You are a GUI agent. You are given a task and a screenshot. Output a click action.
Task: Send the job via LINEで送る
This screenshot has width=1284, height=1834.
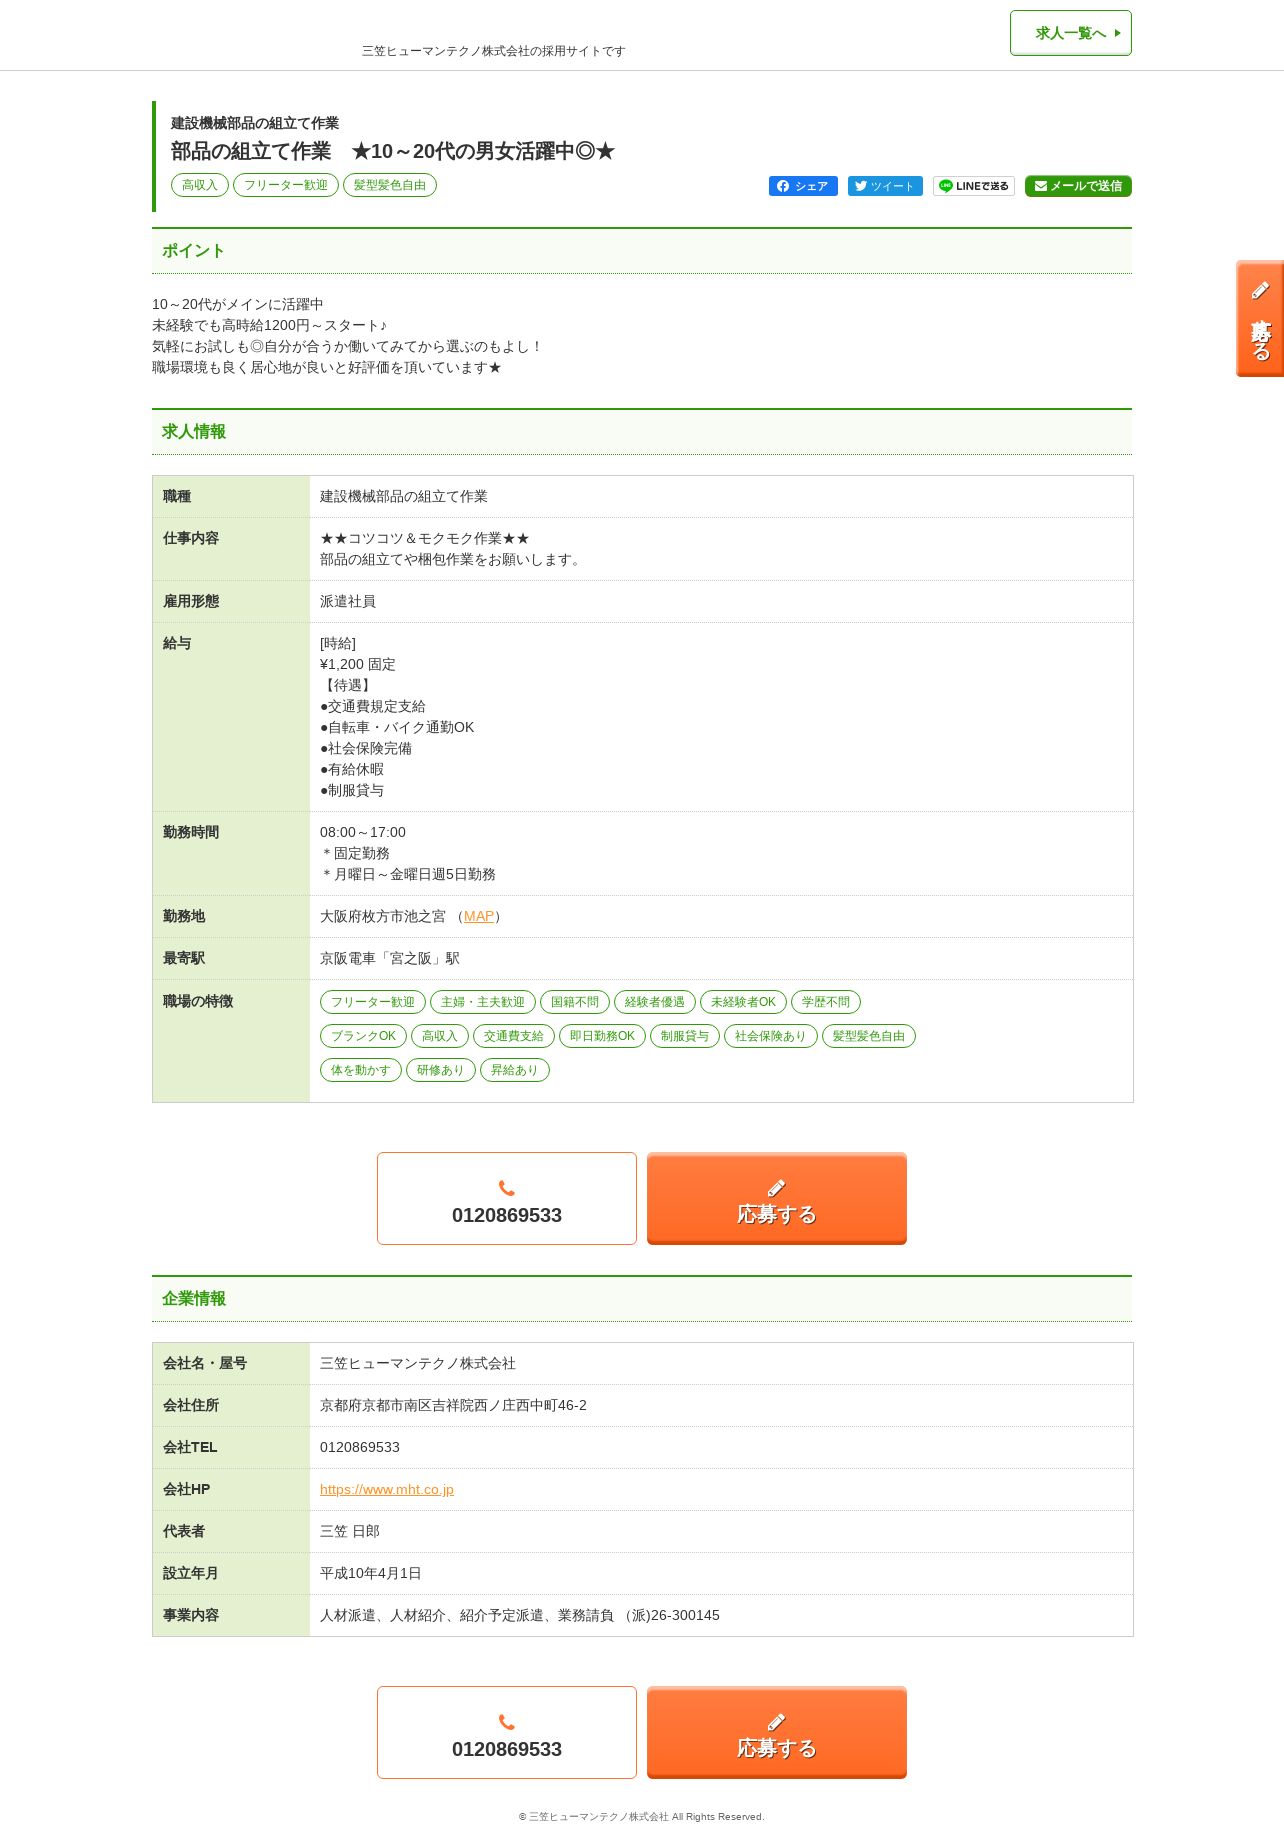974,186
